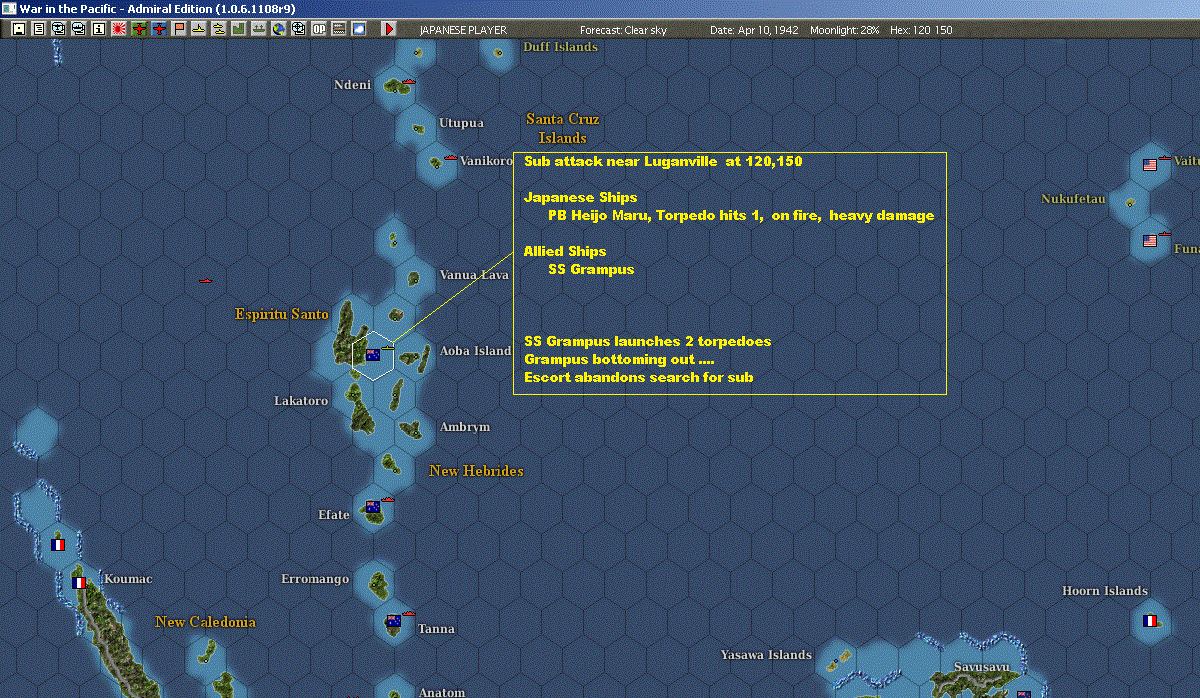Click 'Sub attack near Luganville' report heading
1200x698 pixels.
click(663, 161)
